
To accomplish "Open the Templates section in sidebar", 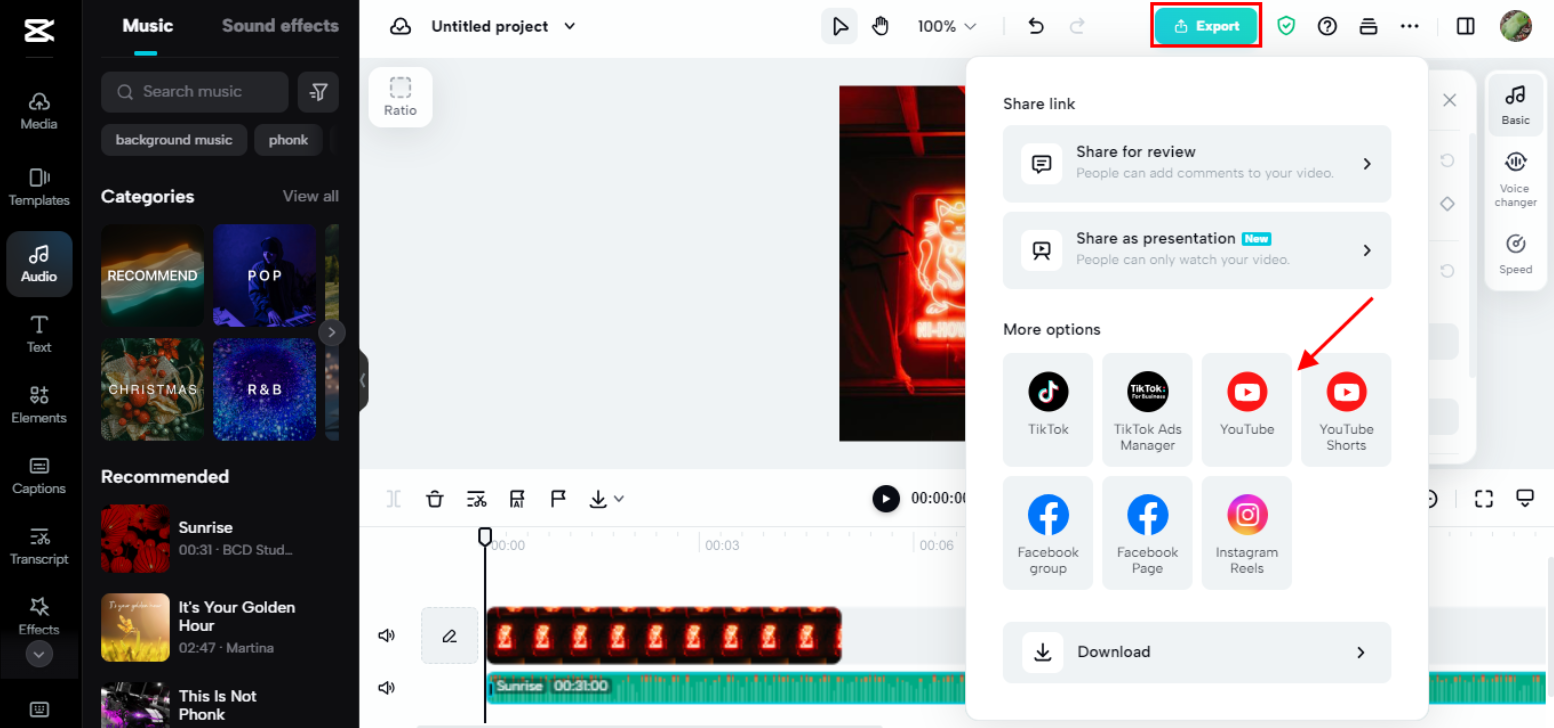I will point(39,187).
